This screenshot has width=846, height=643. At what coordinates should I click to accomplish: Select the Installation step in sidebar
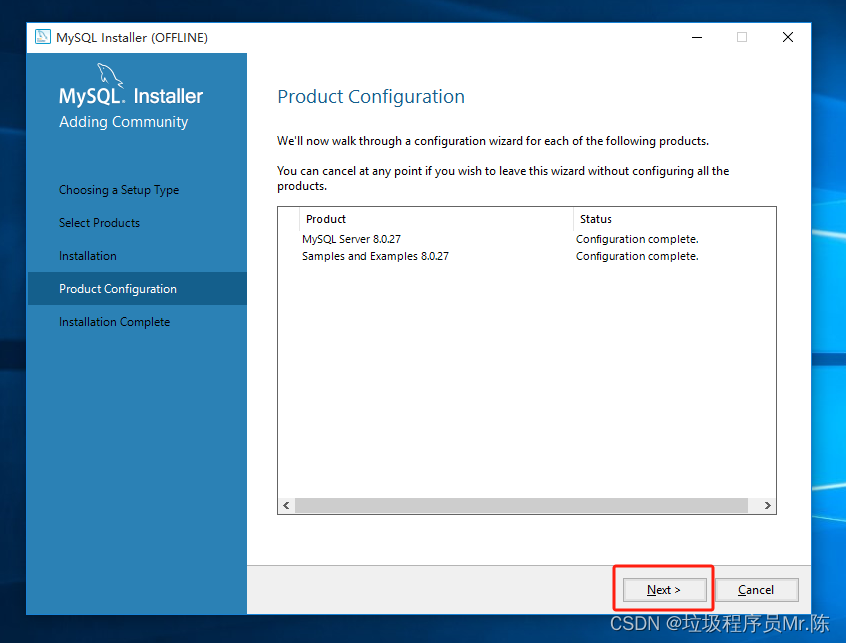(88, 256)
